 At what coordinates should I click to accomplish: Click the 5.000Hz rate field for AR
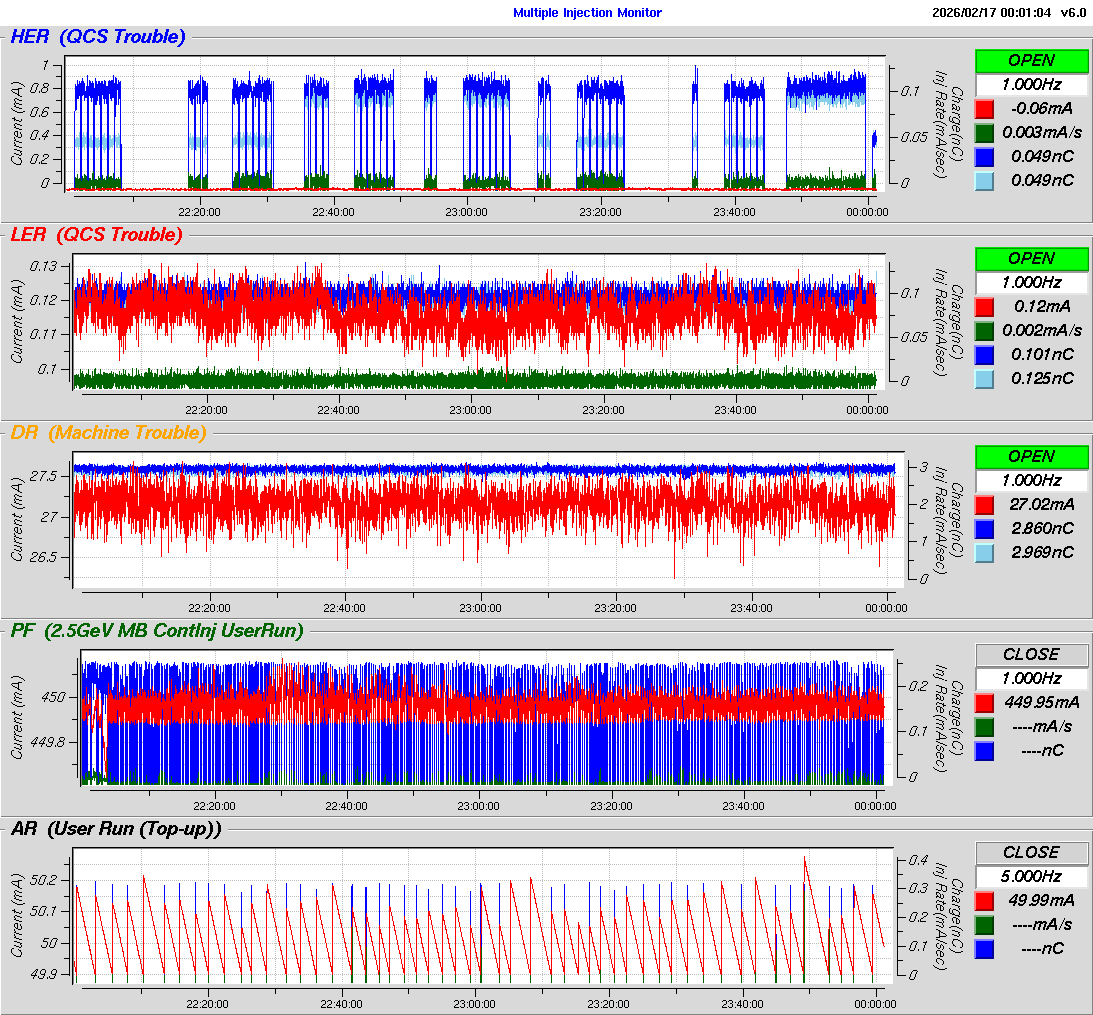(x=1031, y=876)
